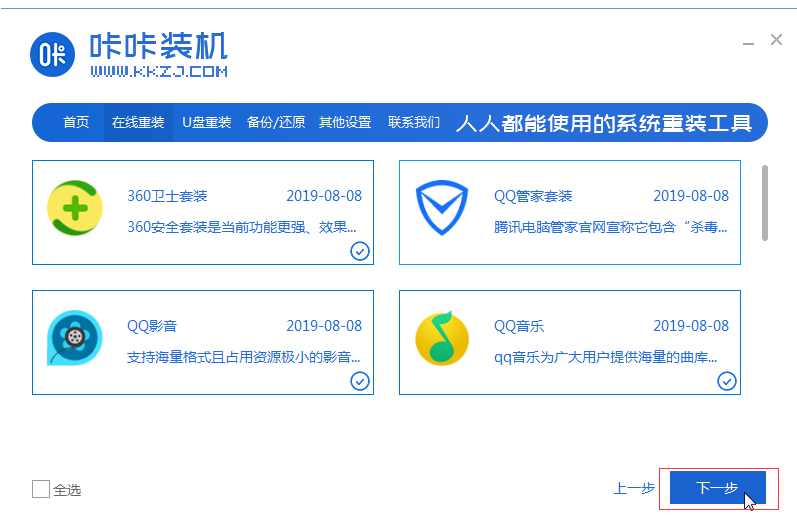
Task: Uncheck the QQ影音 selection checkmark
Action: [x=360, y=381]
